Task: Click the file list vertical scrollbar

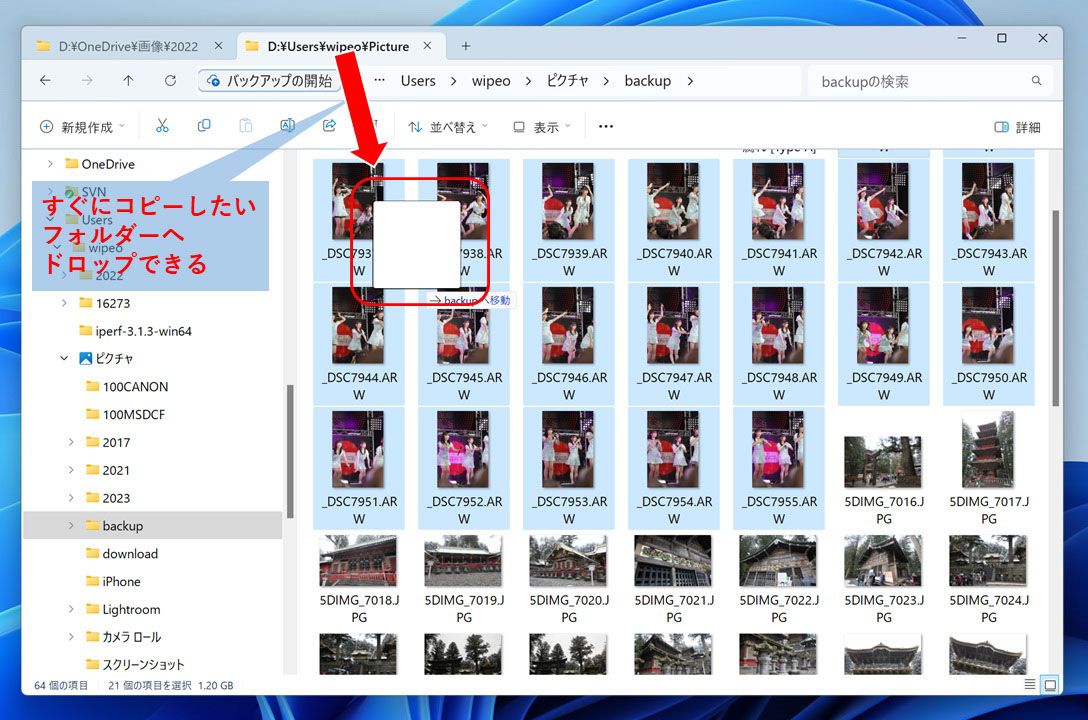Action: click(x=1055, y=308)
